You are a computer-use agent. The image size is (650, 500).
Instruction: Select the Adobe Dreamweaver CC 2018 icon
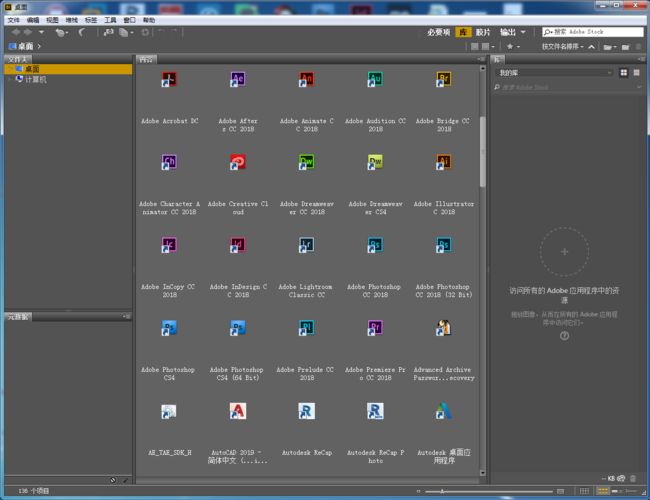306,162
